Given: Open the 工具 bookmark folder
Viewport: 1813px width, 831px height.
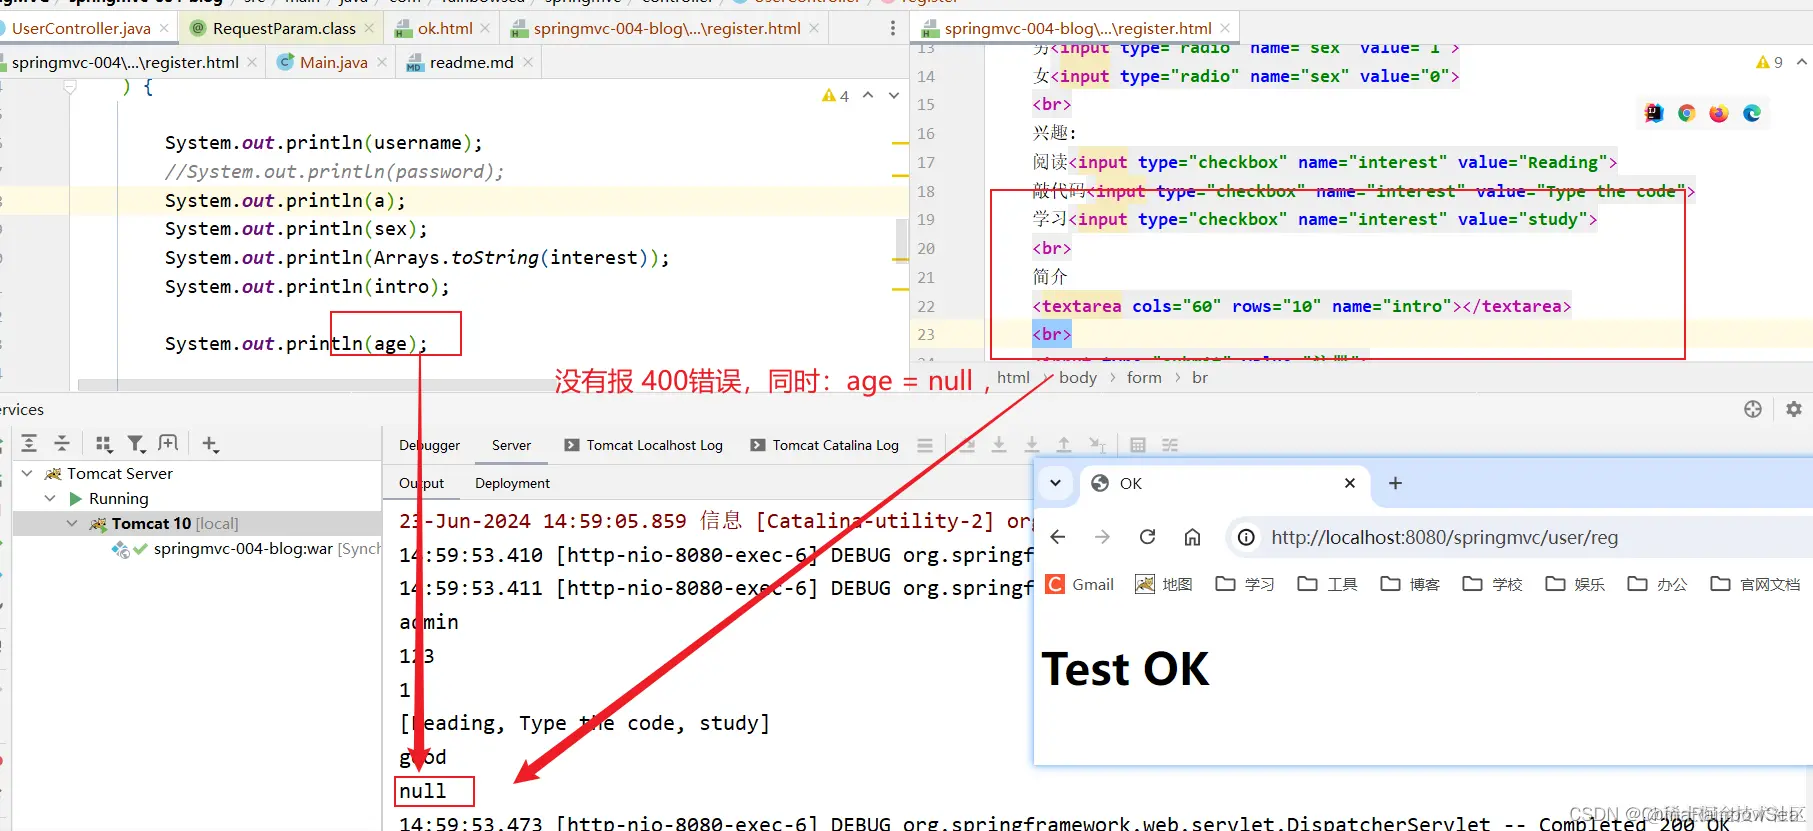Looking at the screenshot, I should pyautogui.click(x=1327, y=584).
